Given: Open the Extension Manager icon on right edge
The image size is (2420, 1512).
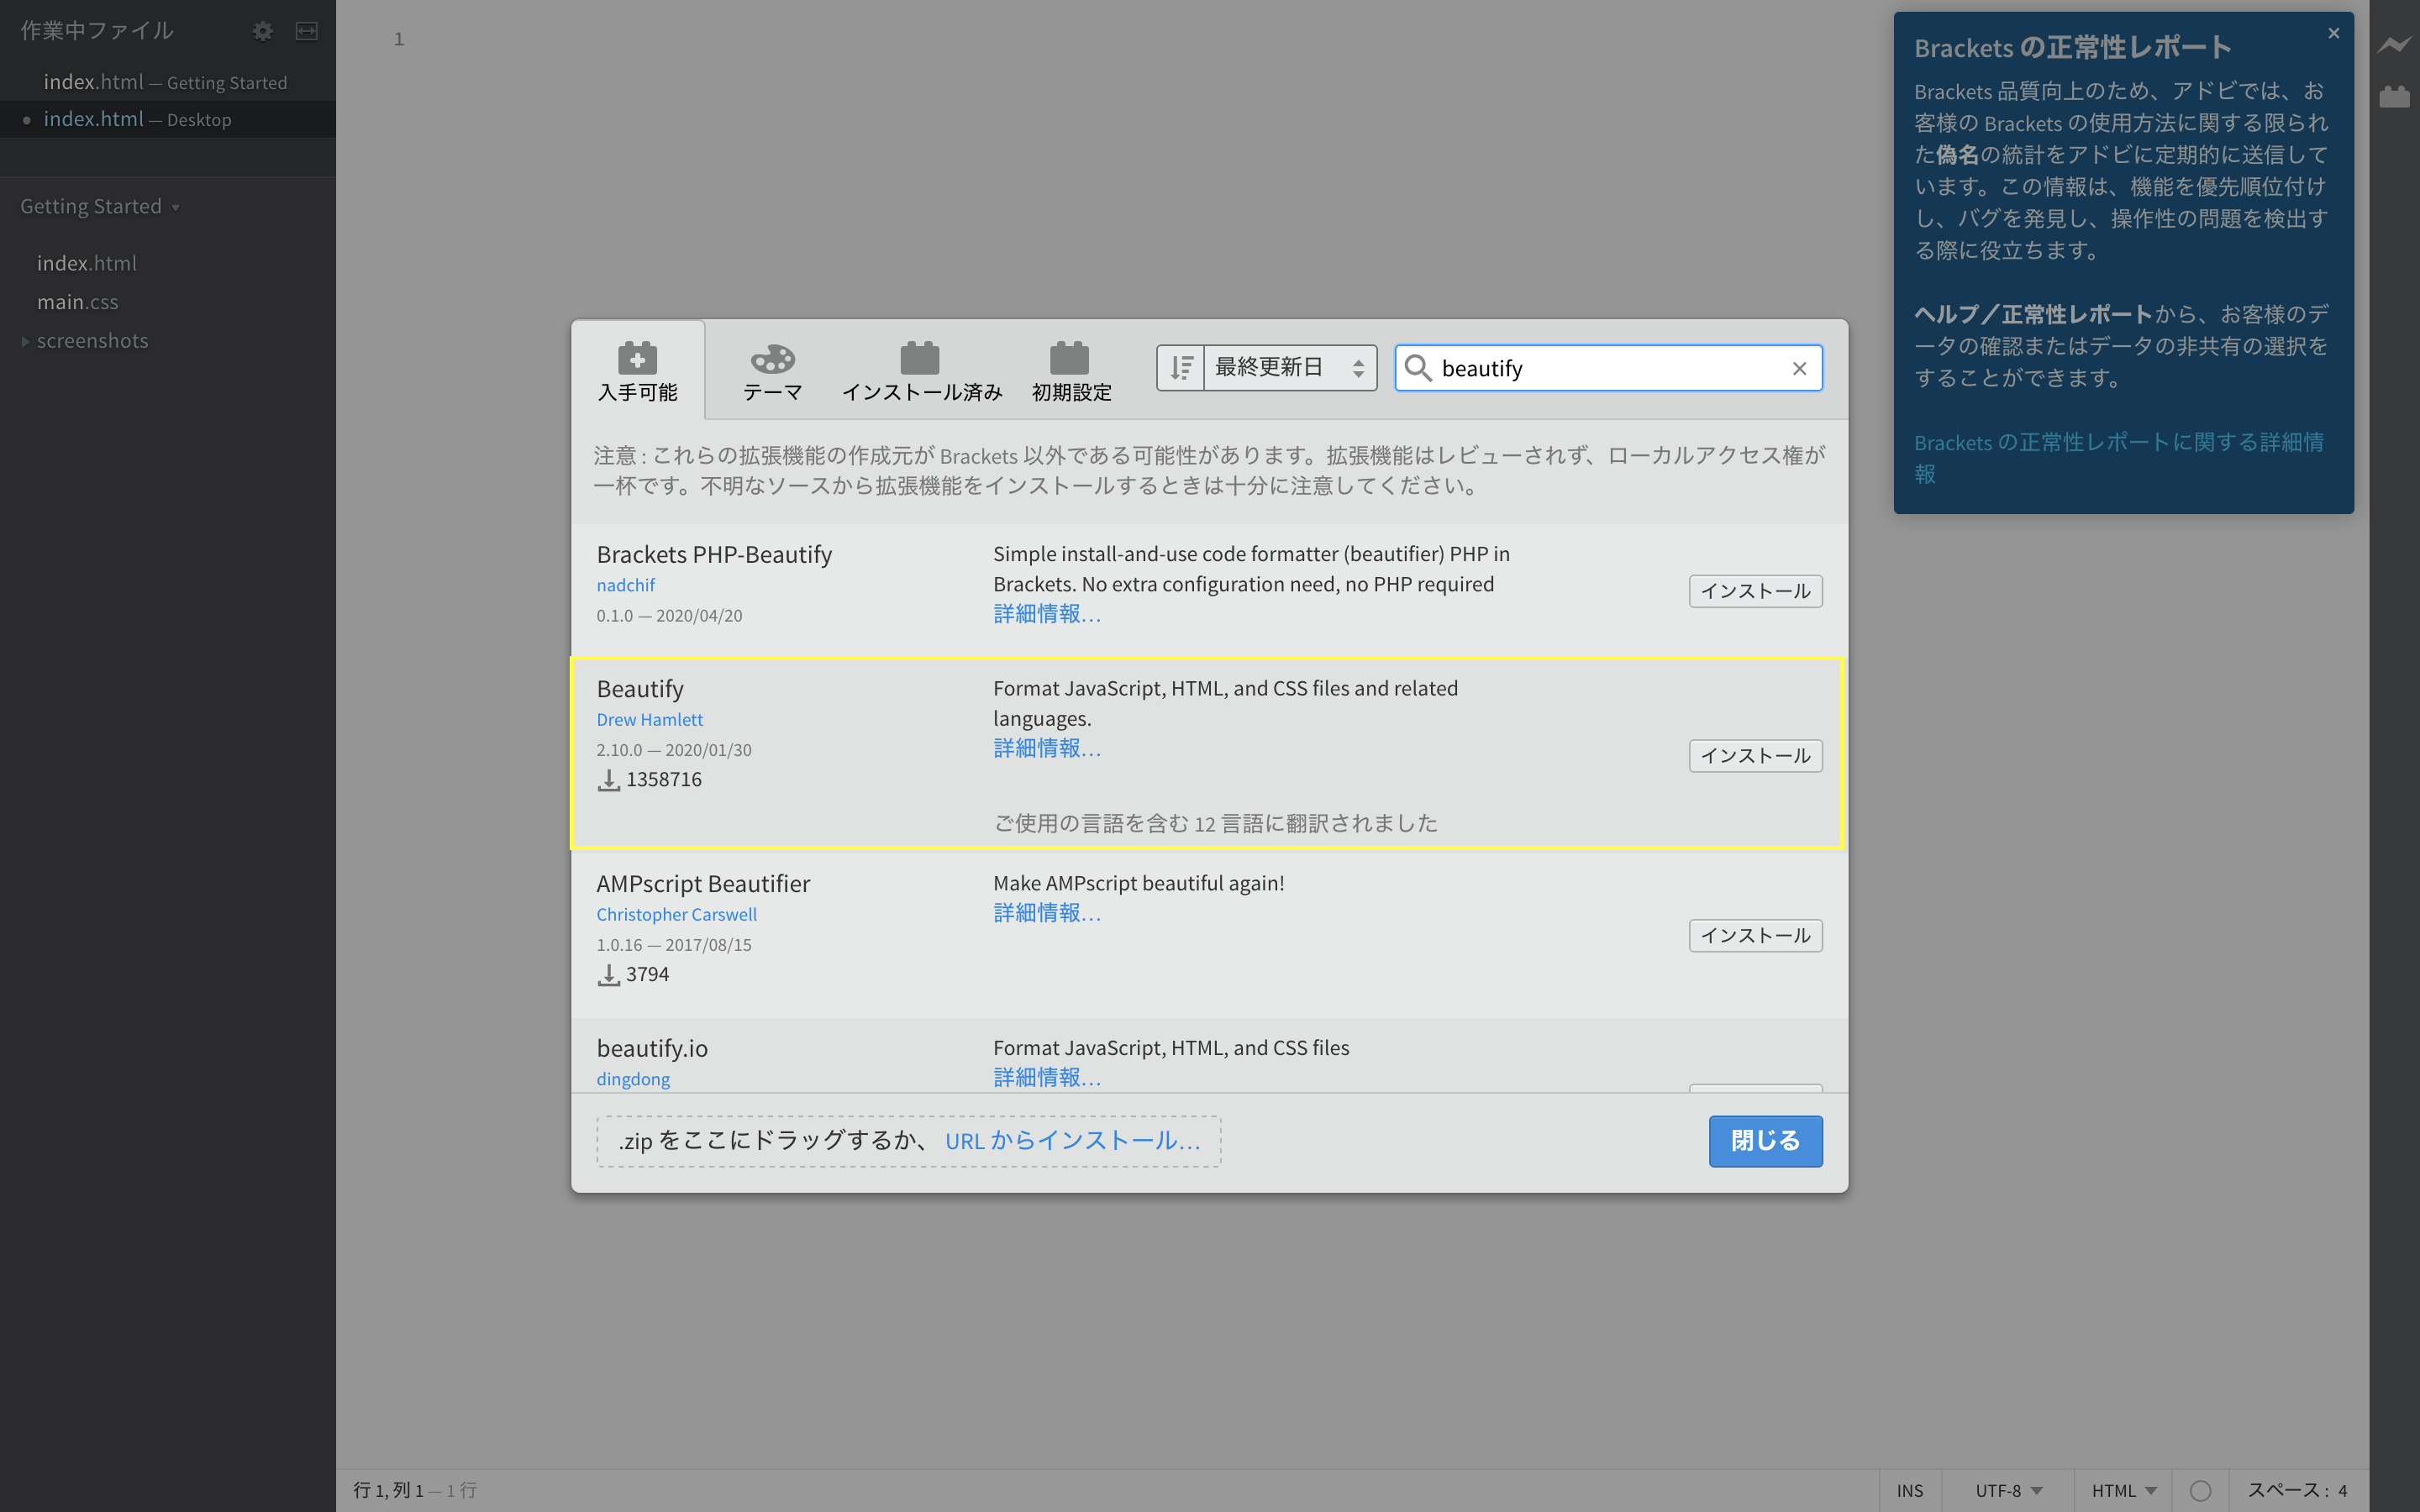Looking at the screenshot, I should pos(2394,96).
